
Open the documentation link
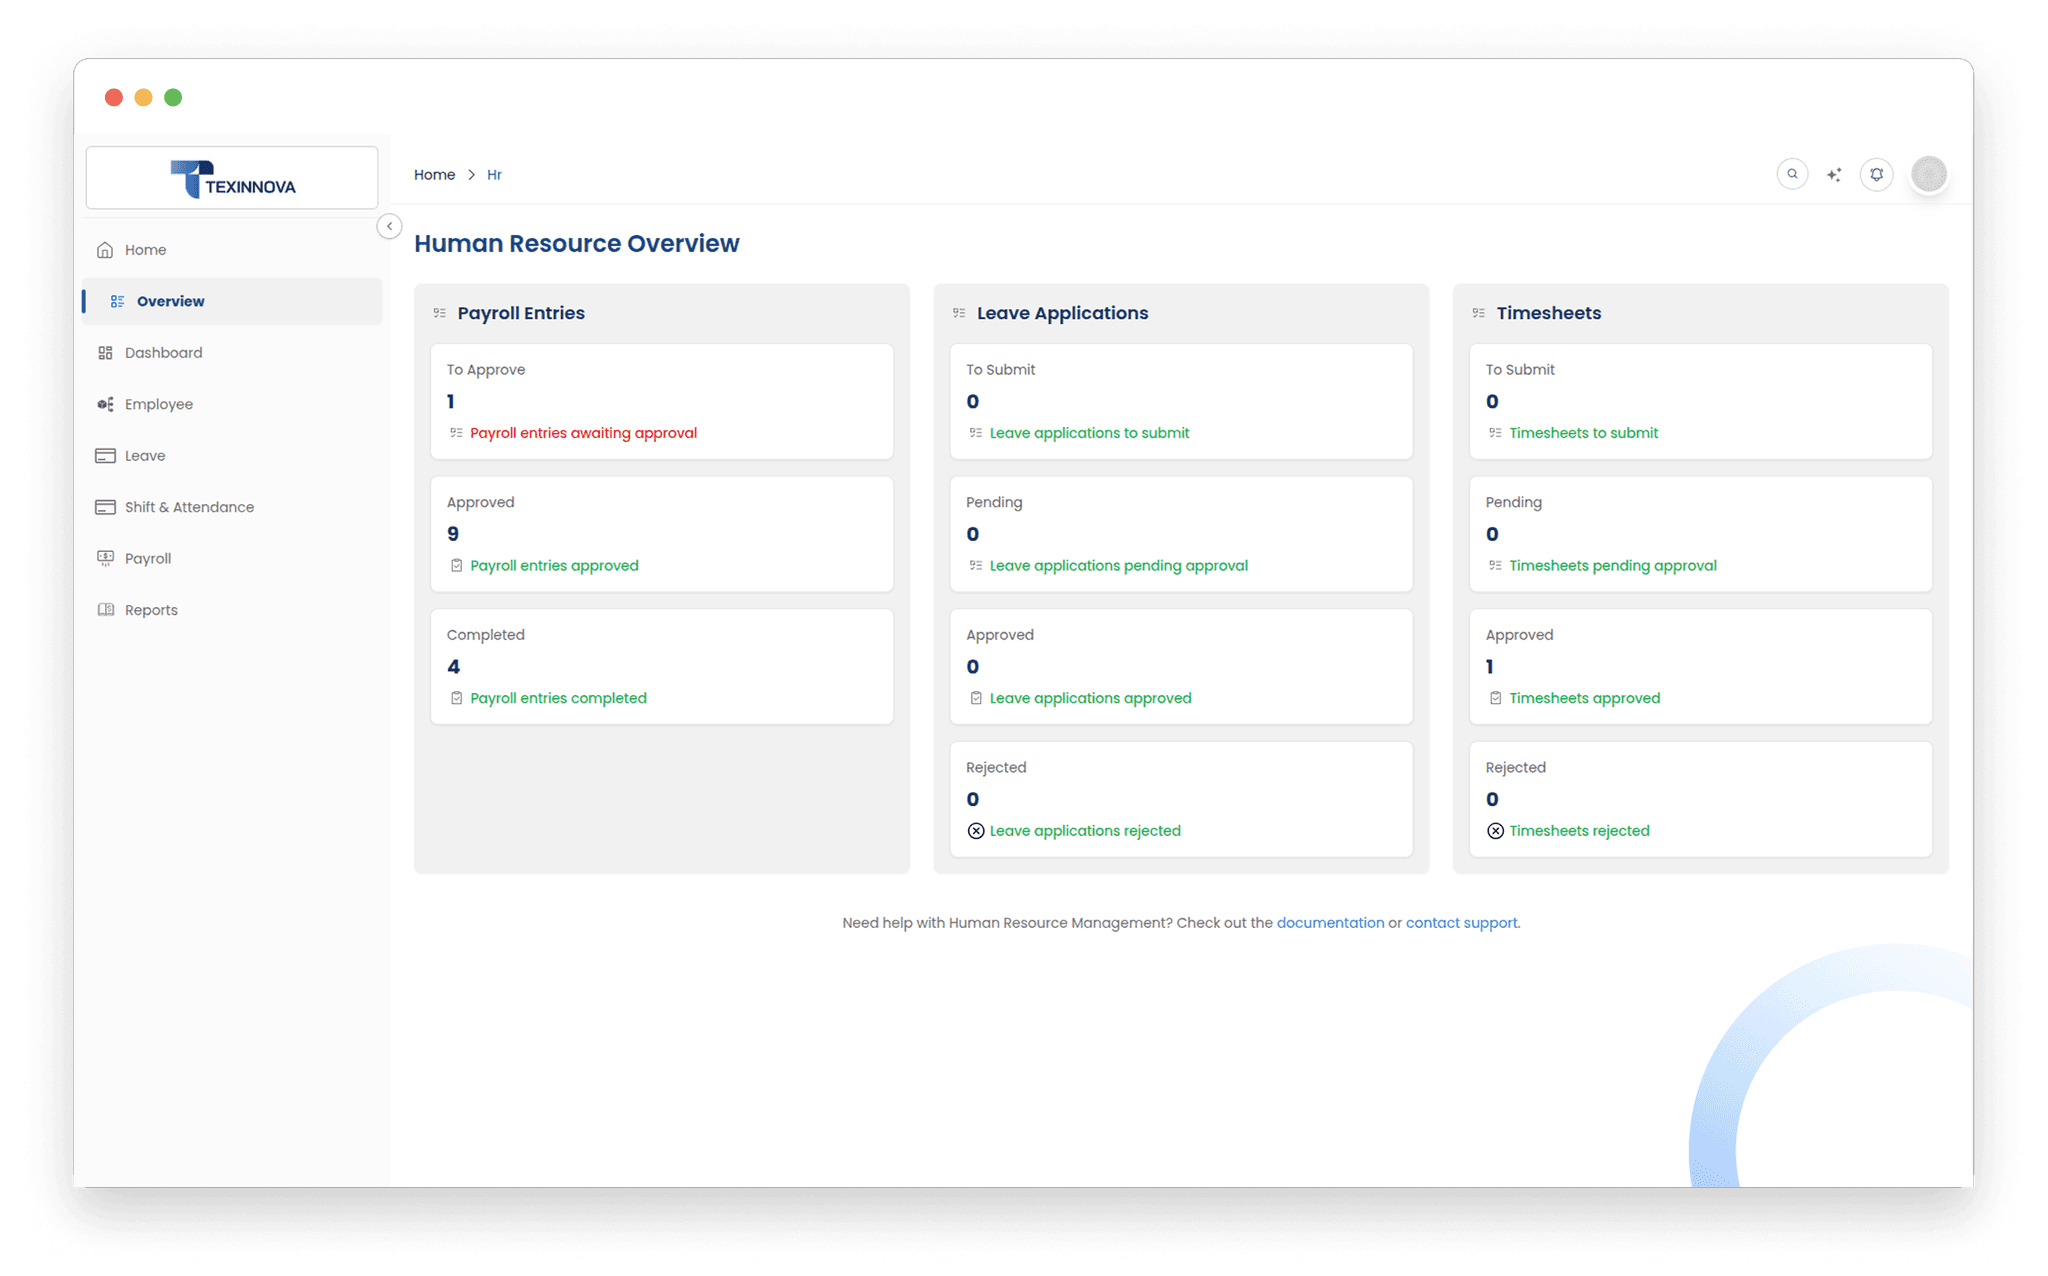pyautogui.click(x=1330, y=922)
